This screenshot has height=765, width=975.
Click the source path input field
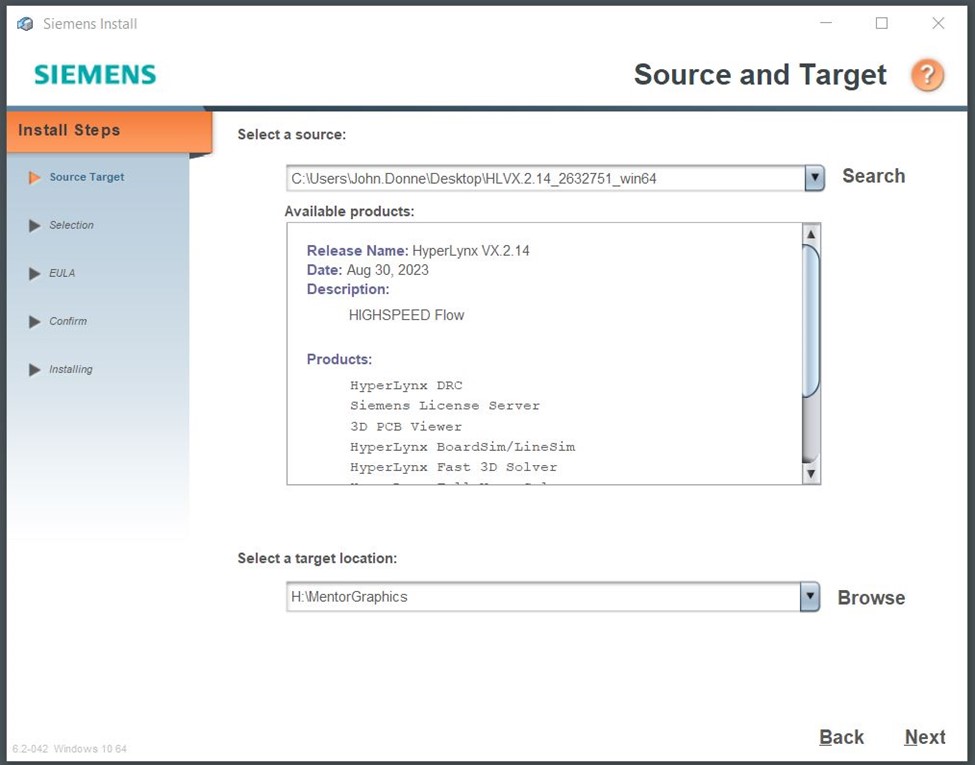pos(546,178)
